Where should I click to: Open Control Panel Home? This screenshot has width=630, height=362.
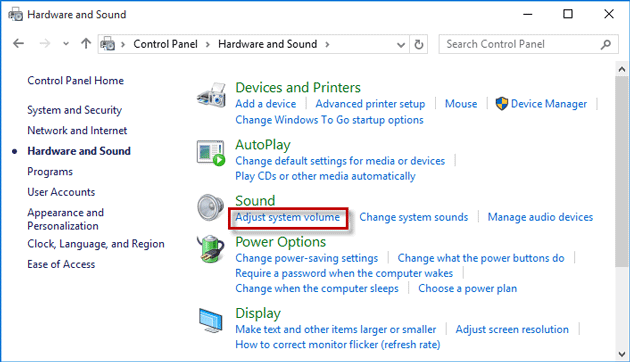point(76,81)
